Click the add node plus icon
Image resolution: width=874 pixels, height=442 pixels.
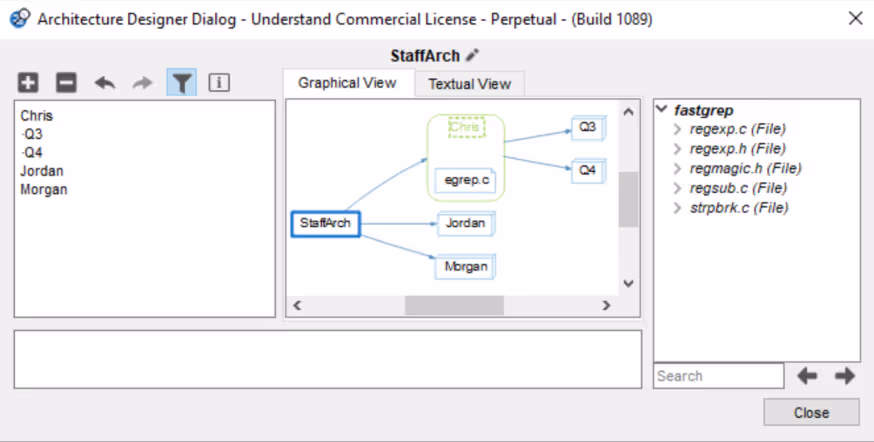pyautogui.click(x=28, y=82)
